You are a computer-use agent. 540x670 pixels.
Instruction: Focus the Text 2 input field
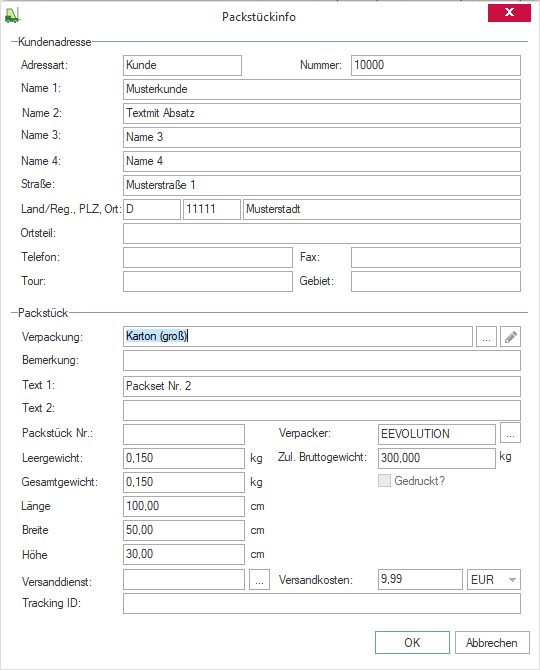[322, 410]
